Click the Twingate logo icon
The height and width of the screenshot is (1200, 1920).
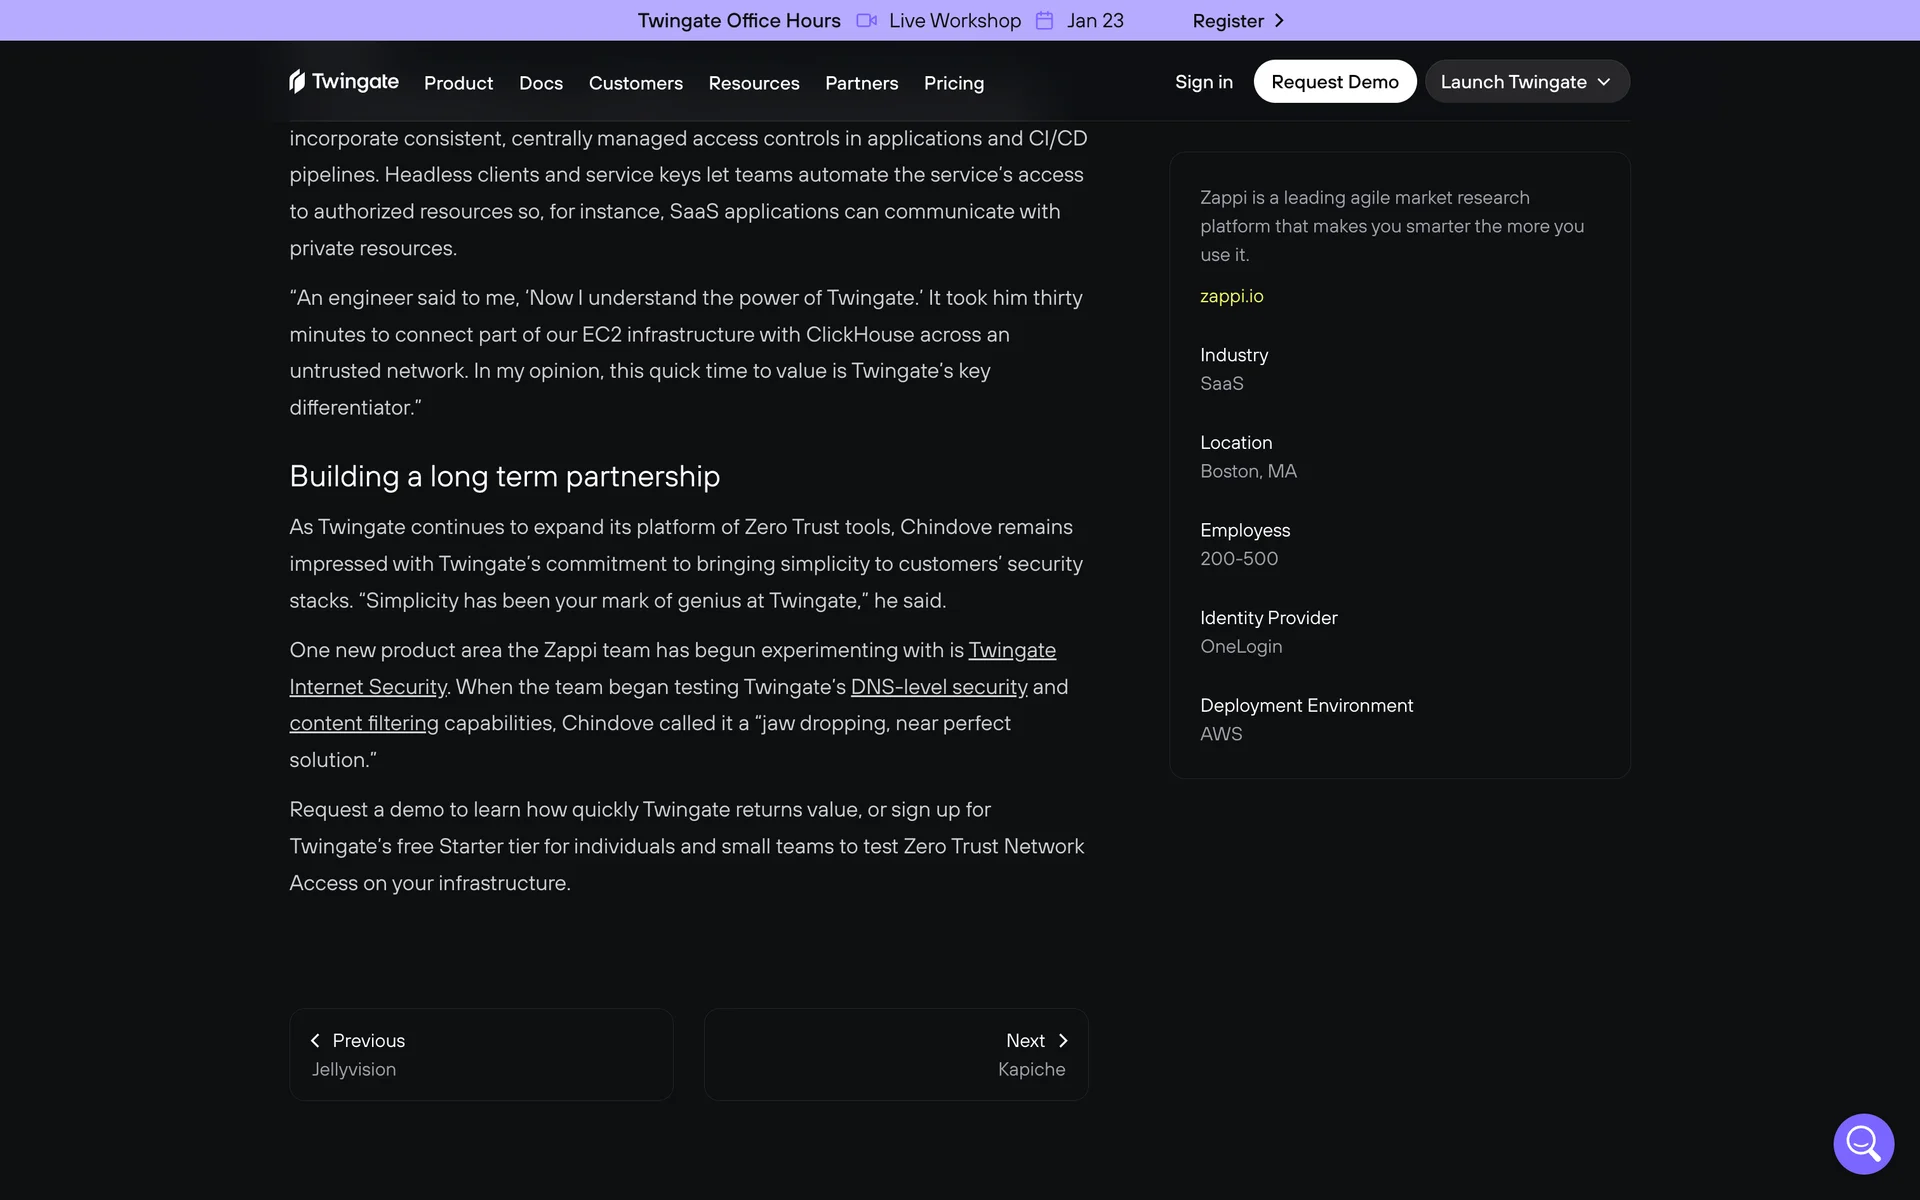297,81
